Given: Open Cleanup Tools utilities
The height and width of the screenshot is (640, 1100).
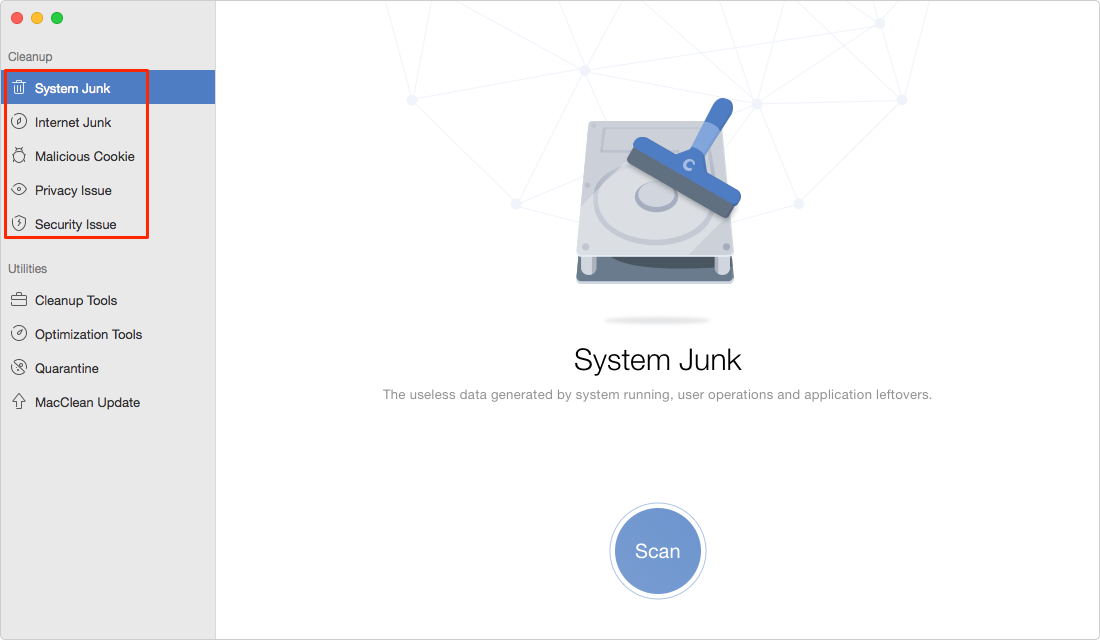Looking at the screenshot, I should [108, 300].
